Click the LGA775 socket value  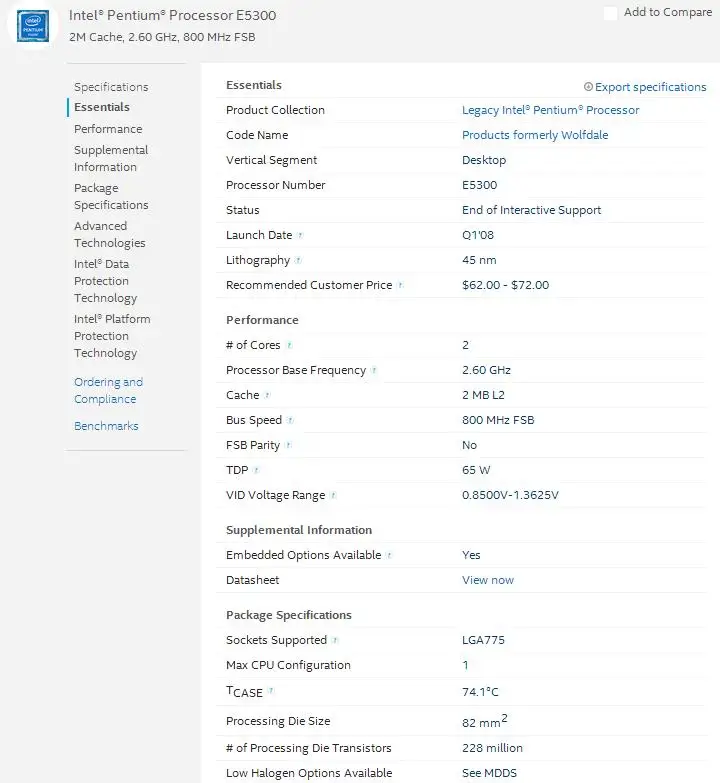pyautogui.click(x=483, y=640)
